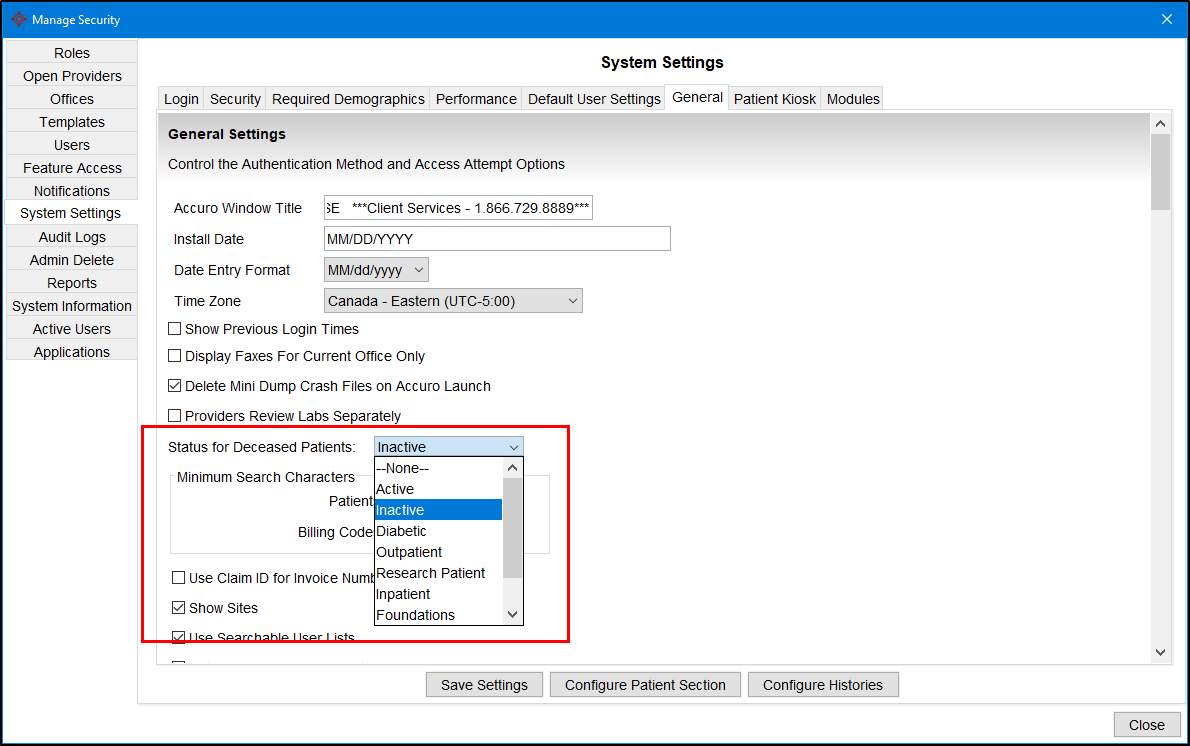The width and height of the screenshot is (1190, 746).
Task: Select Outpatient from the status list
Action: [409, 551]
